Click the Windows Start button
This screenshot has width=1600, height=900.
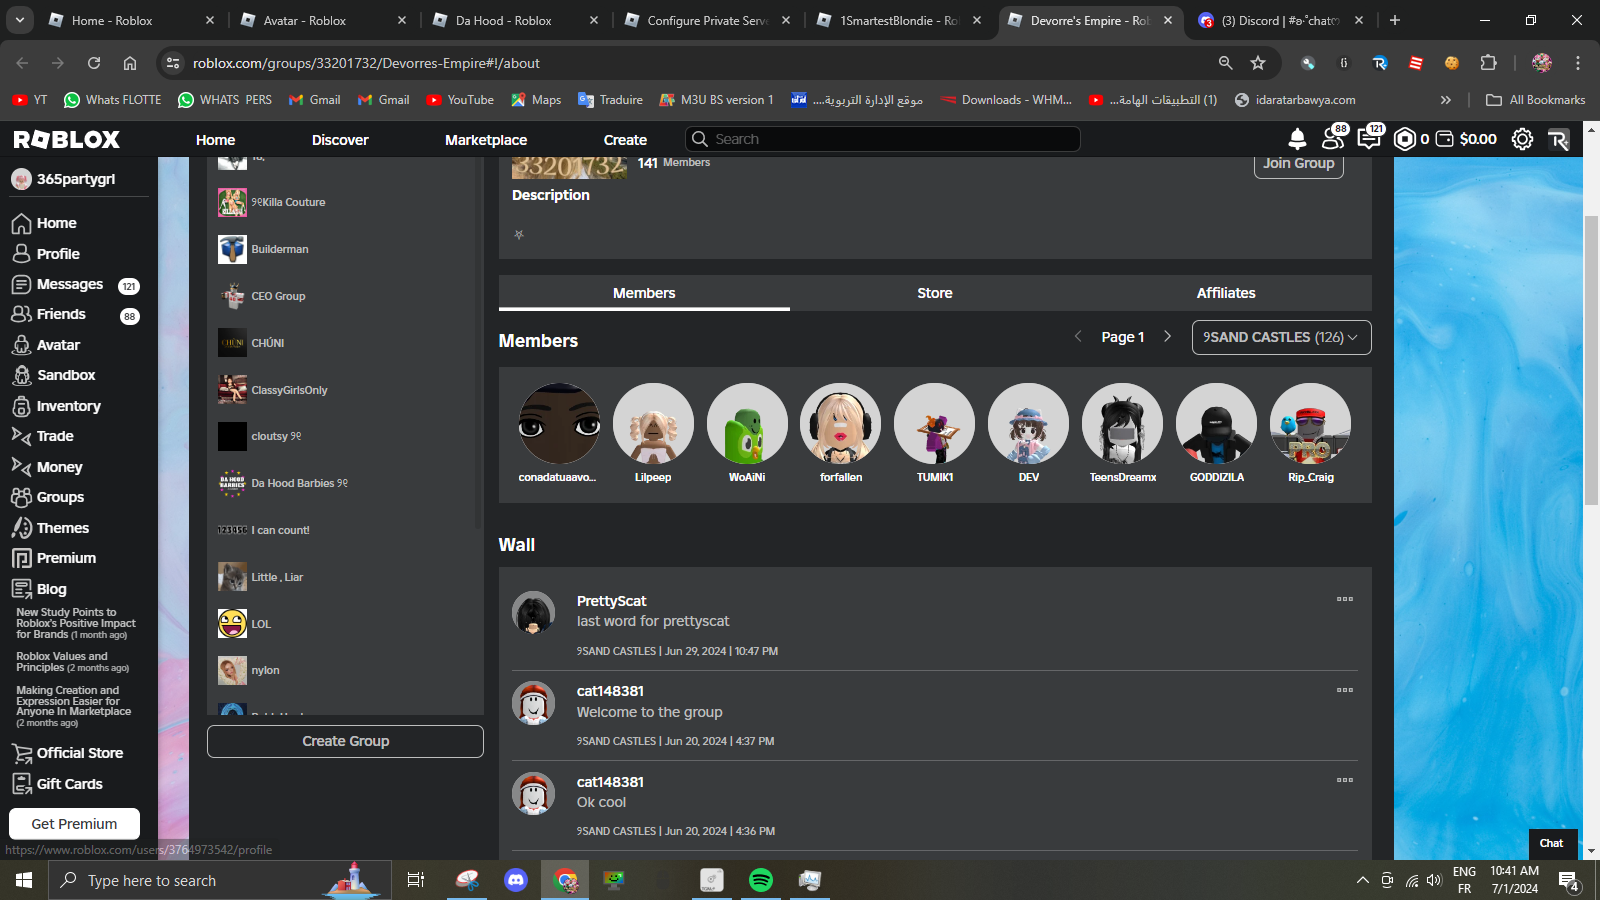click(x=24, y=880)
